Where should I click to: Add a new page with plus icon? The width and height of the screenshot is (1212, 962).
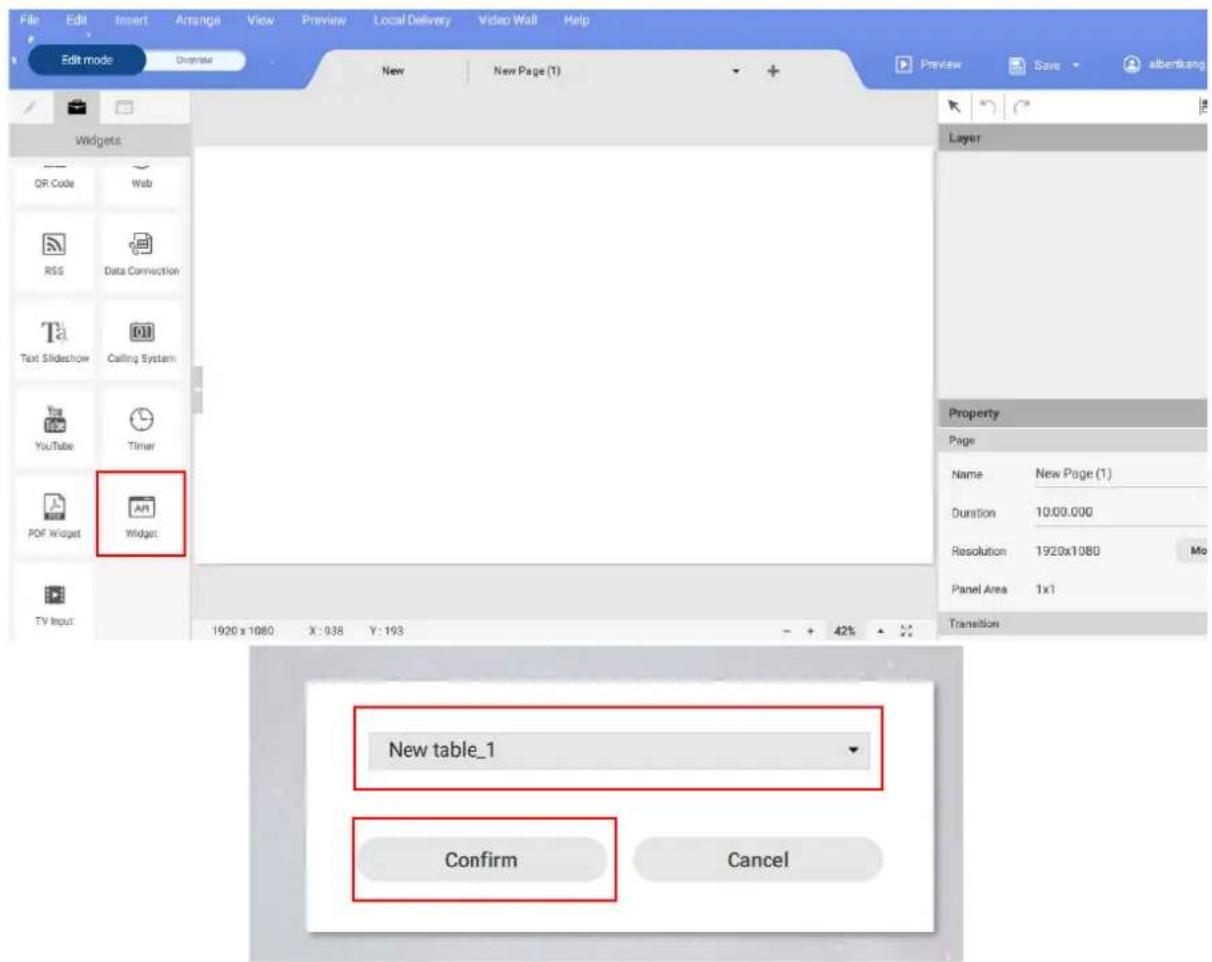point(772,71)
